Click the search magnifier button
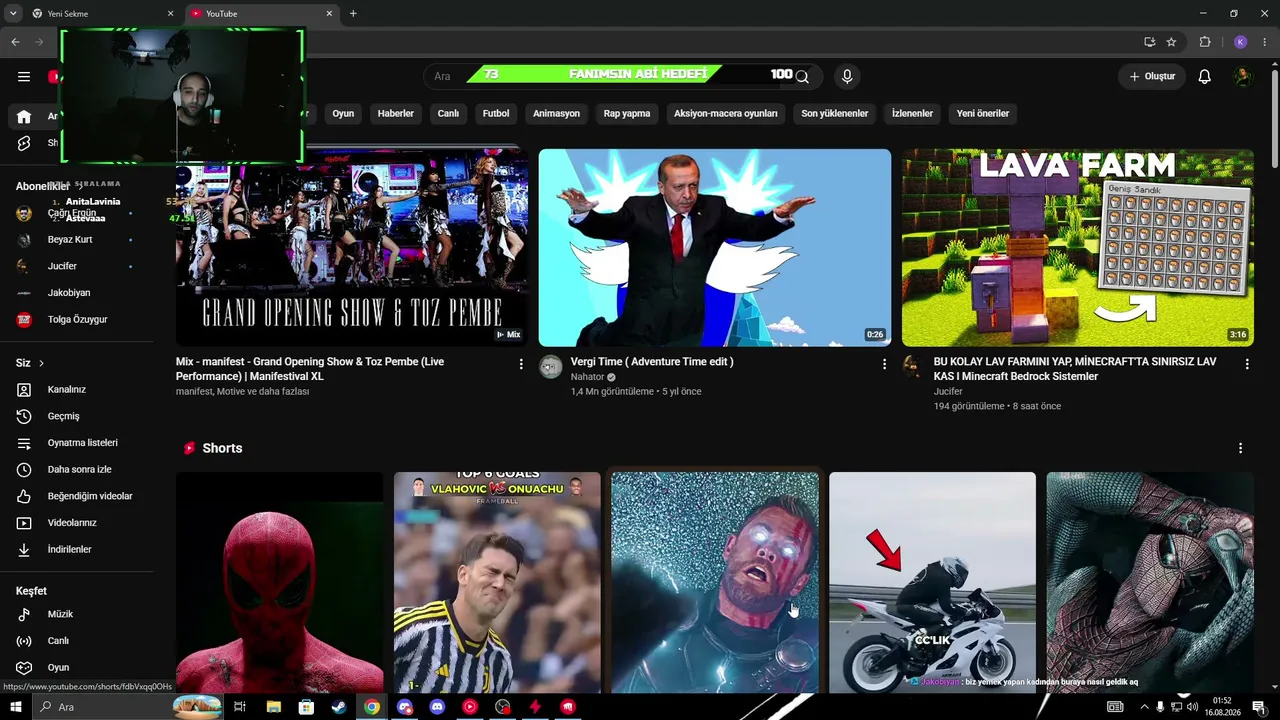The image size is (1280, 720). pyautogui.click(x=802, y=76)
